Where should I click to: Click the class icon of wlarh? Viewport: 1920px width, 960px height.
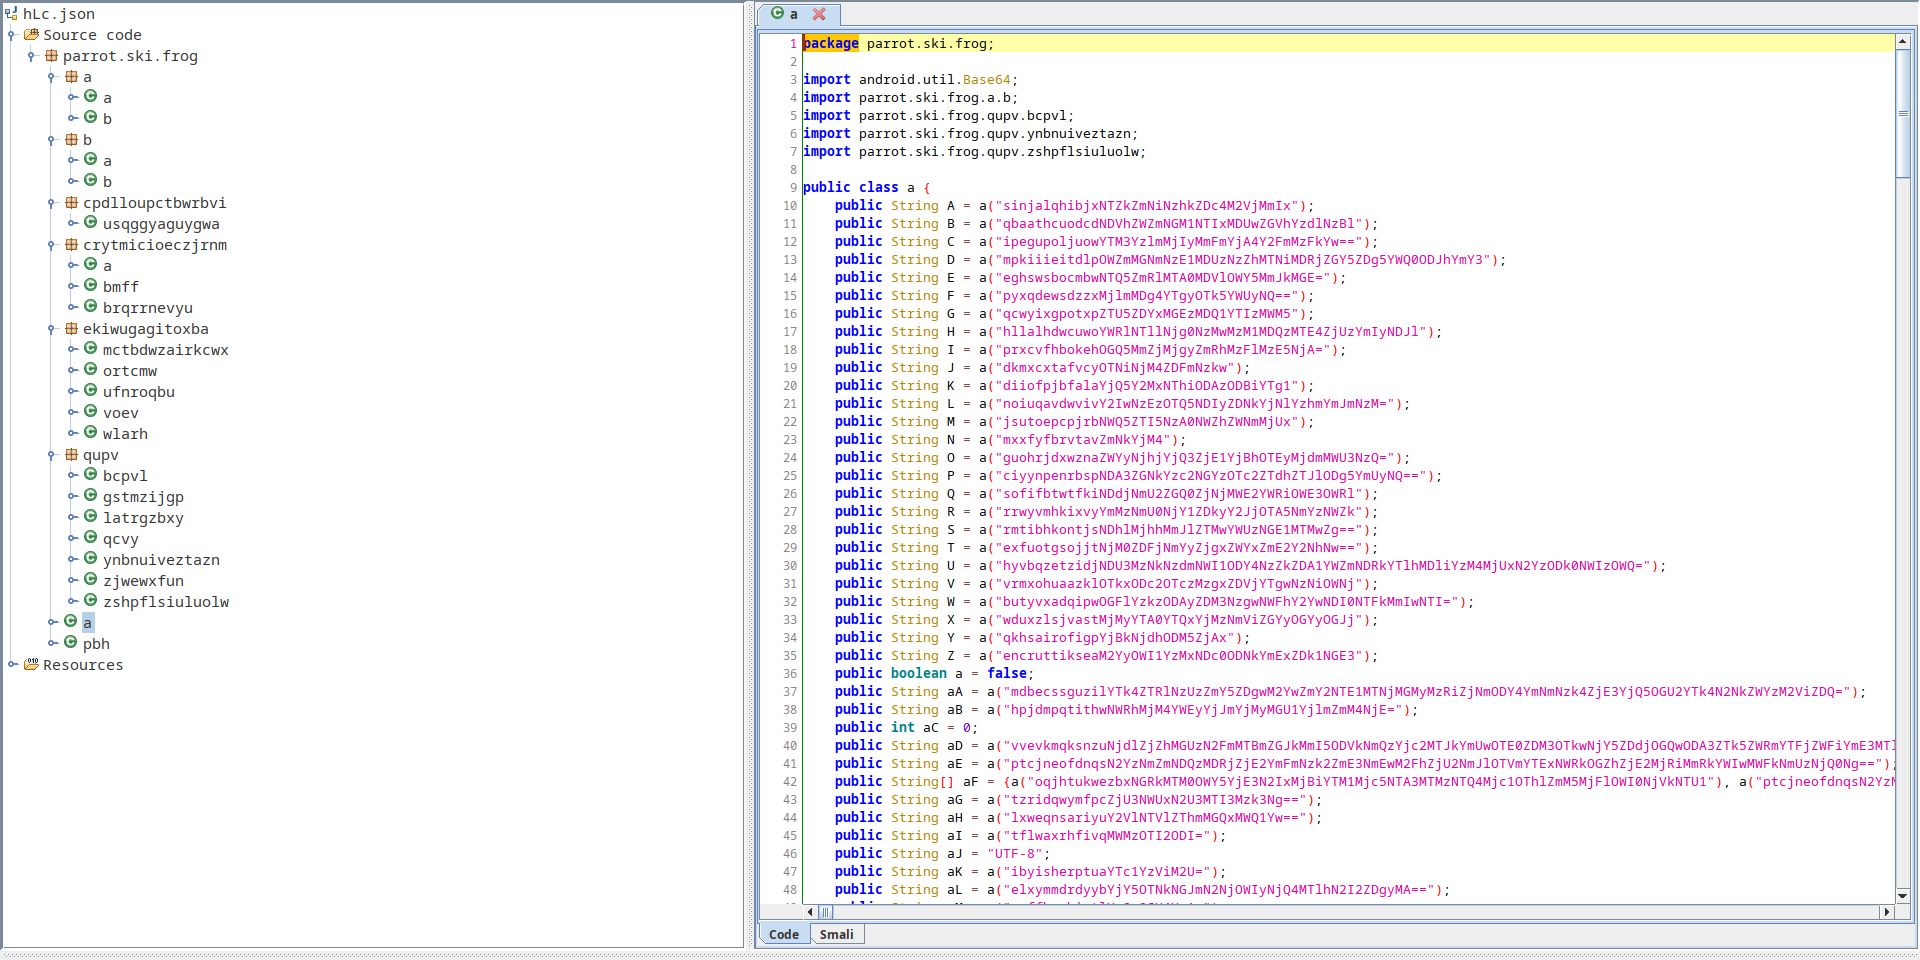tap(91, 433)
